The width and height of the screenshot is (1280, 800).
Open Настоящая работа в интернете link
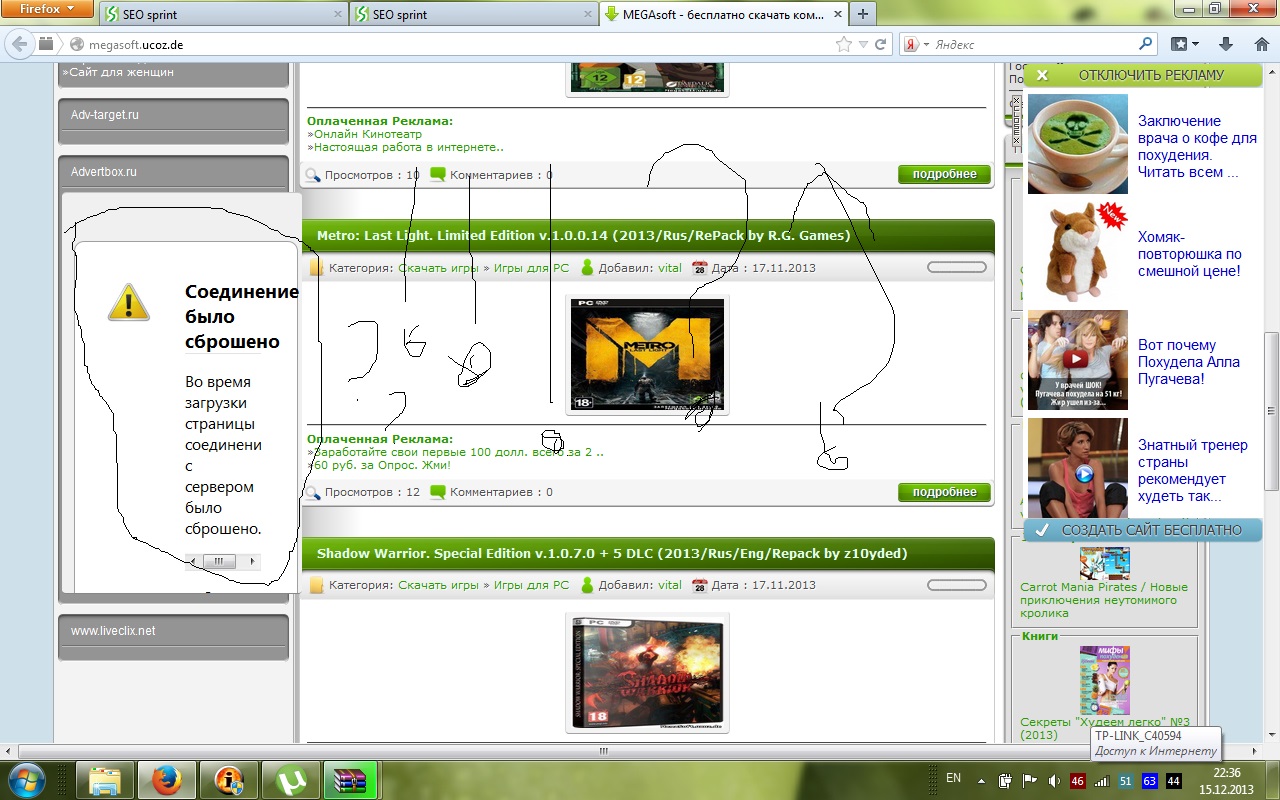(408, 147)
